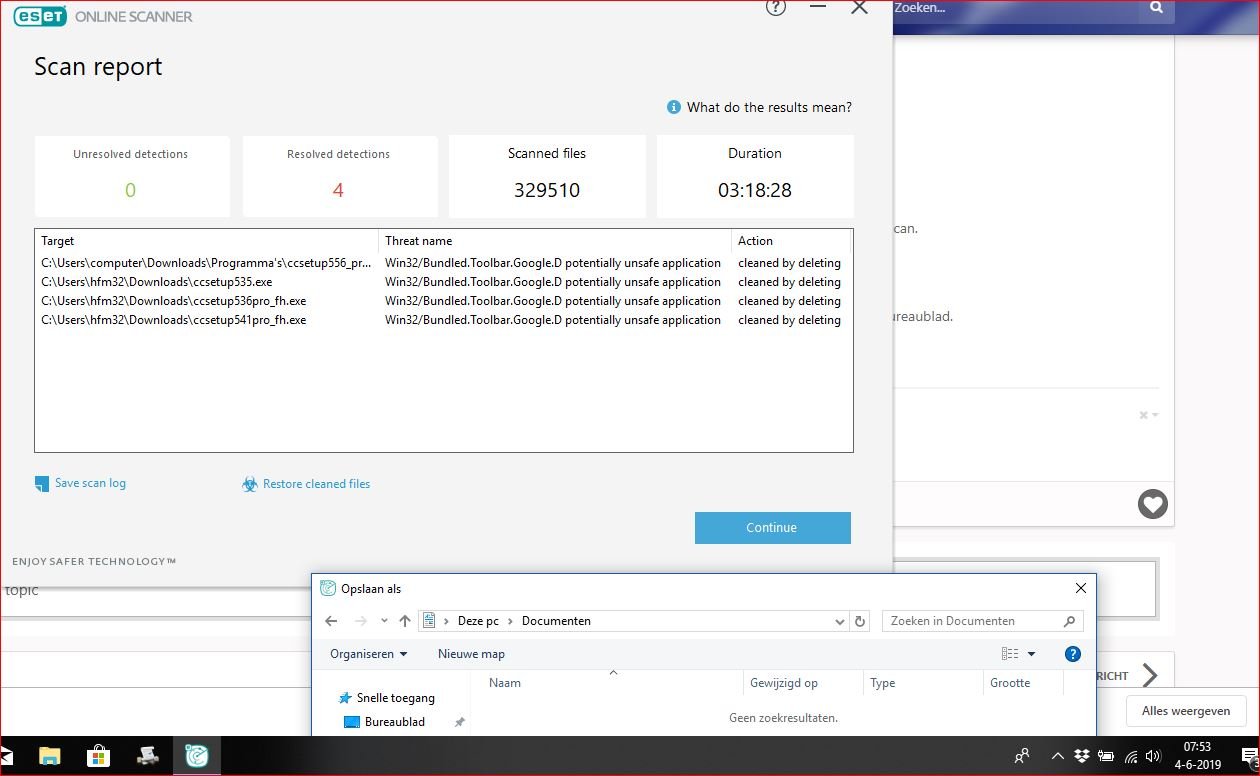This screenshot has height=776, width=1260.
Task: Open the Dropbox system tray icon
Action: point(1082,756)
